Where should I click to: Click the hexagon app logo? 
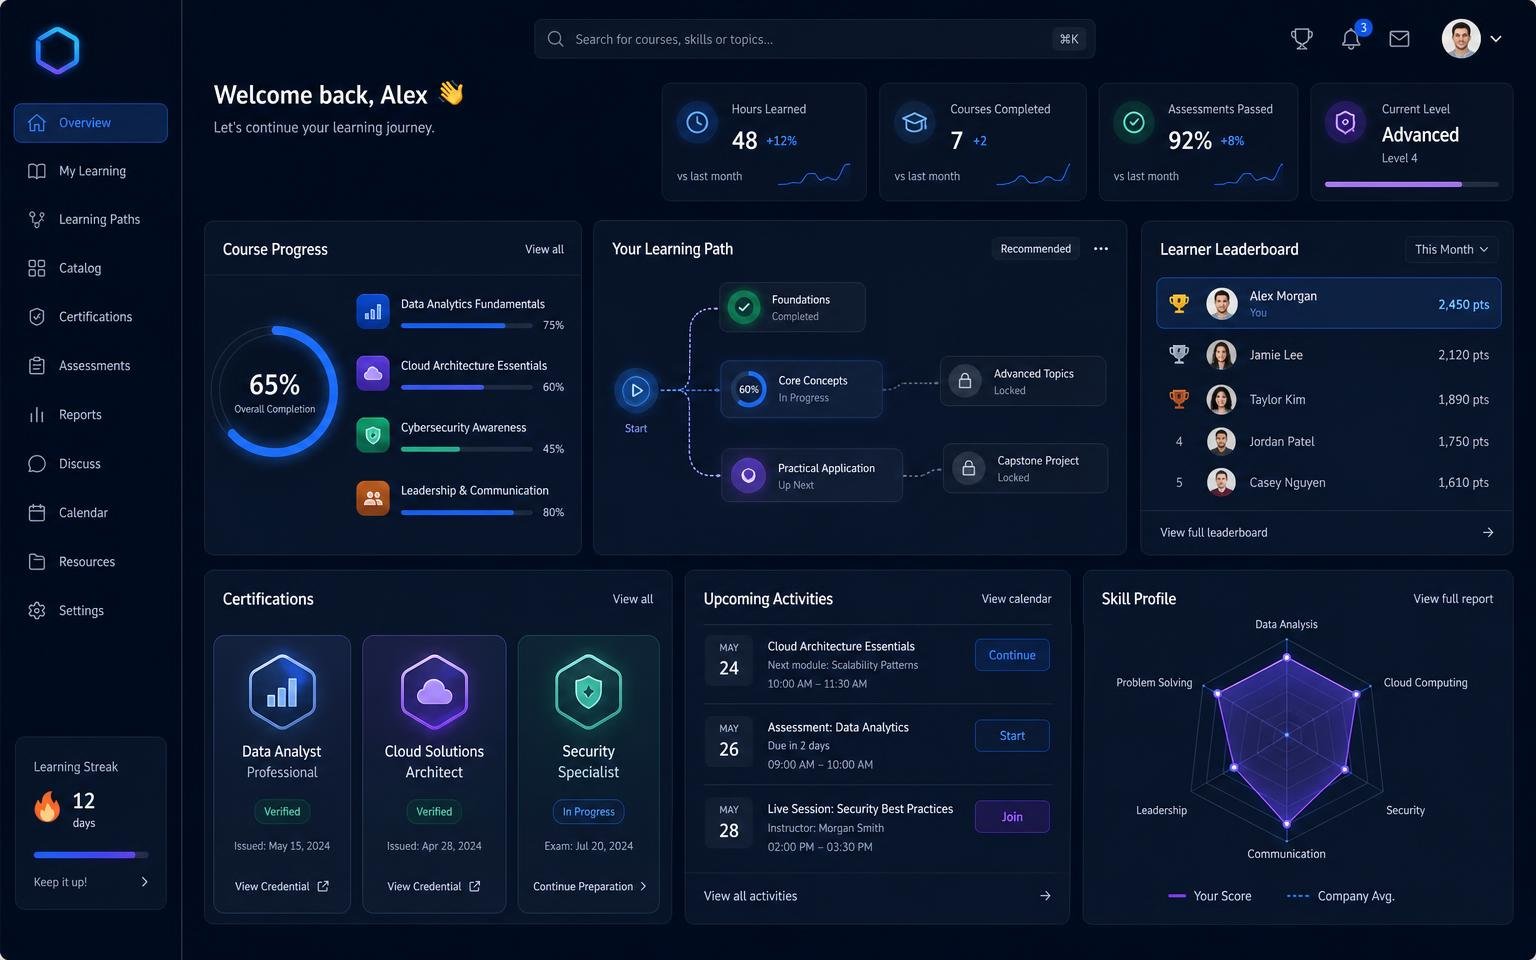click(57, 50)
